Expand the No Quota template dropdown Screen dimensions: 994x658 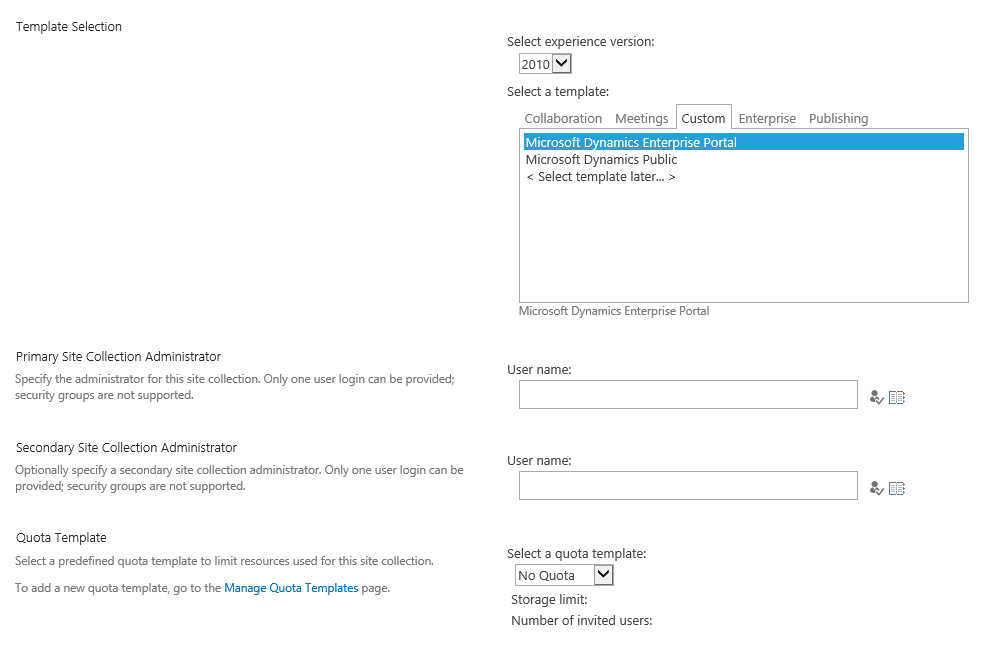point(564,575)
